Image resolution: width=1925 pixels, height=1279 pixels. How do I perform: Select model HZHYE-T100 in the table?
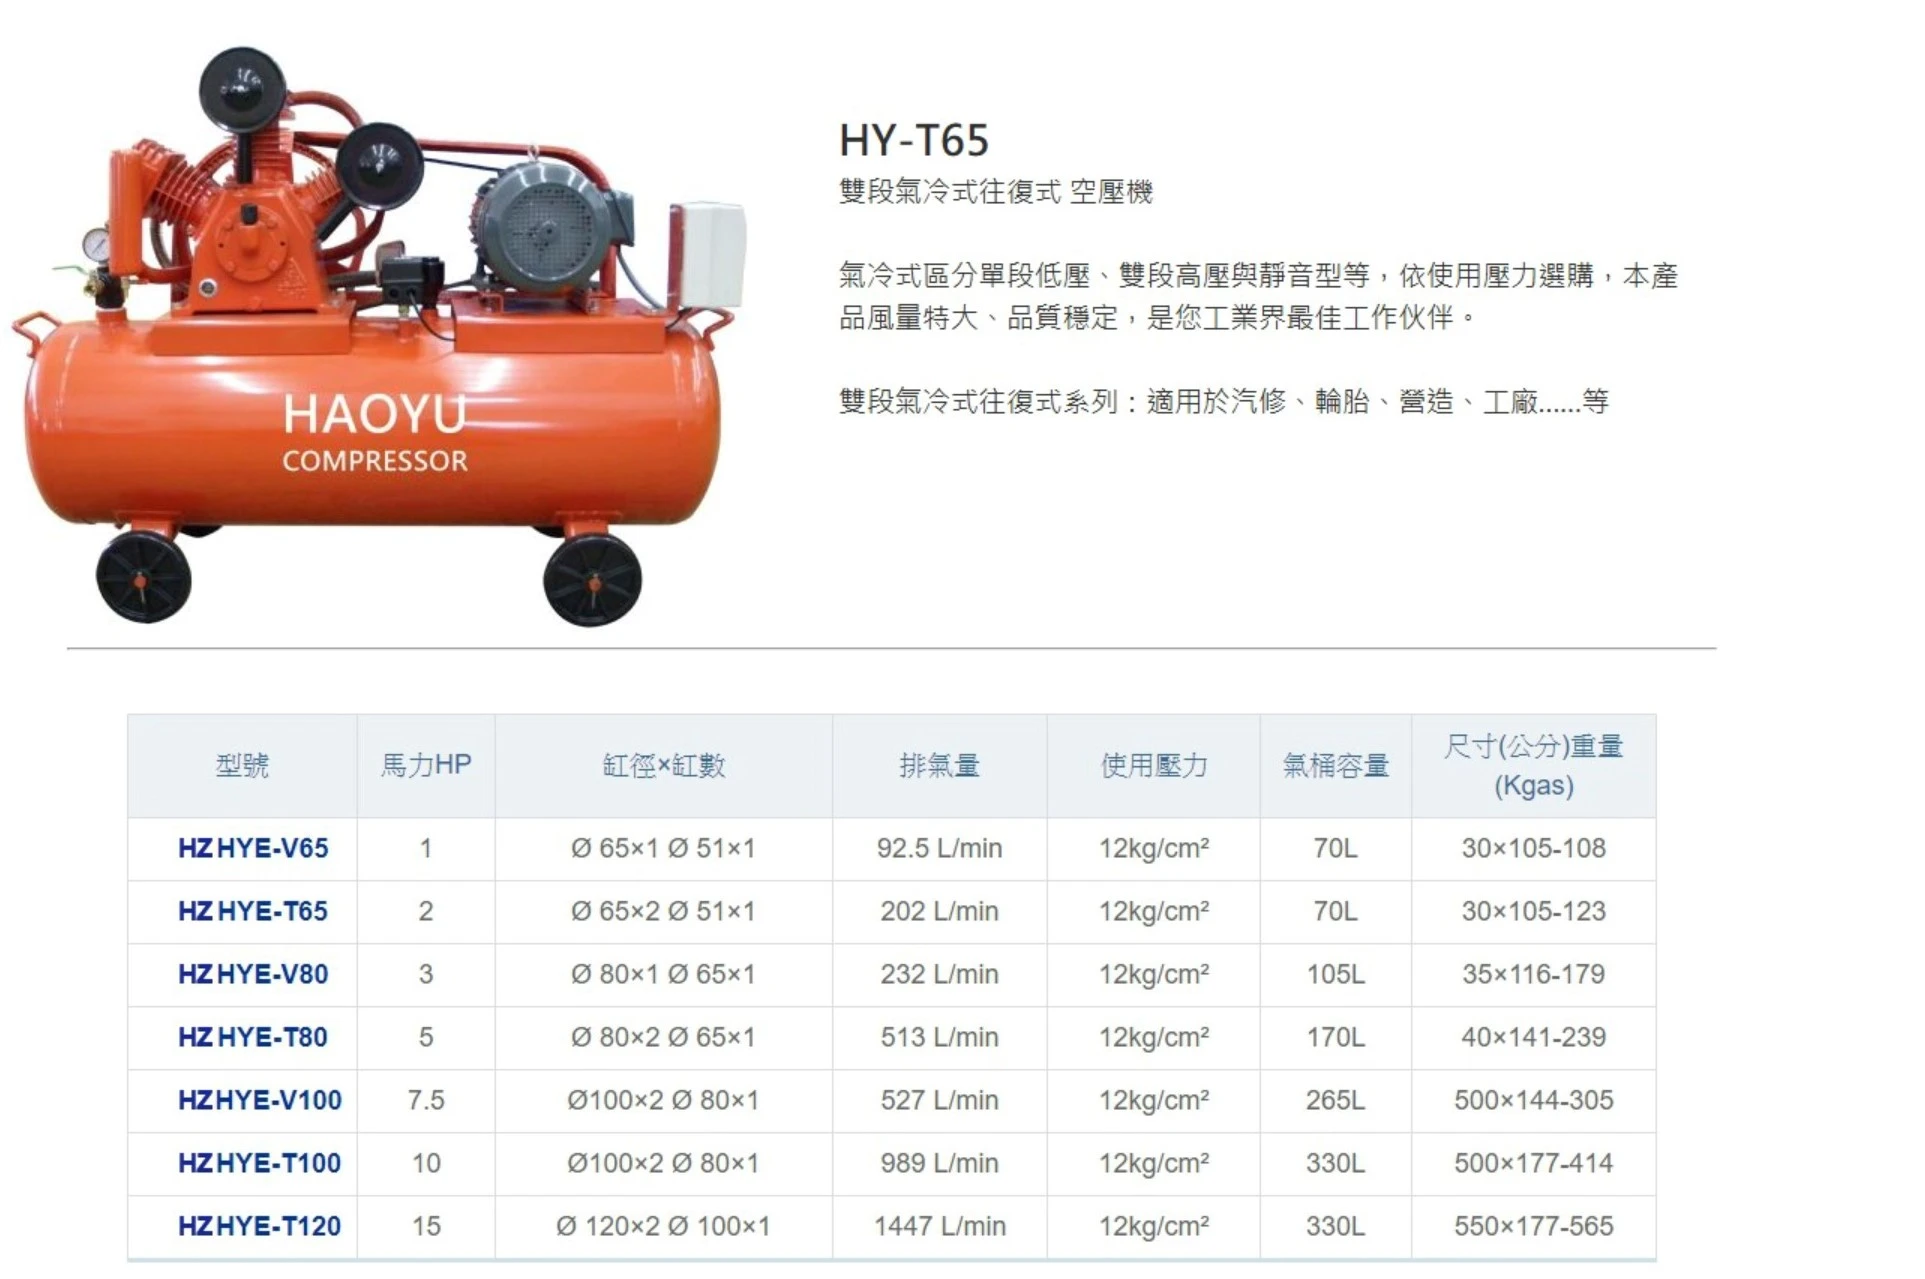coord(260,1164)
